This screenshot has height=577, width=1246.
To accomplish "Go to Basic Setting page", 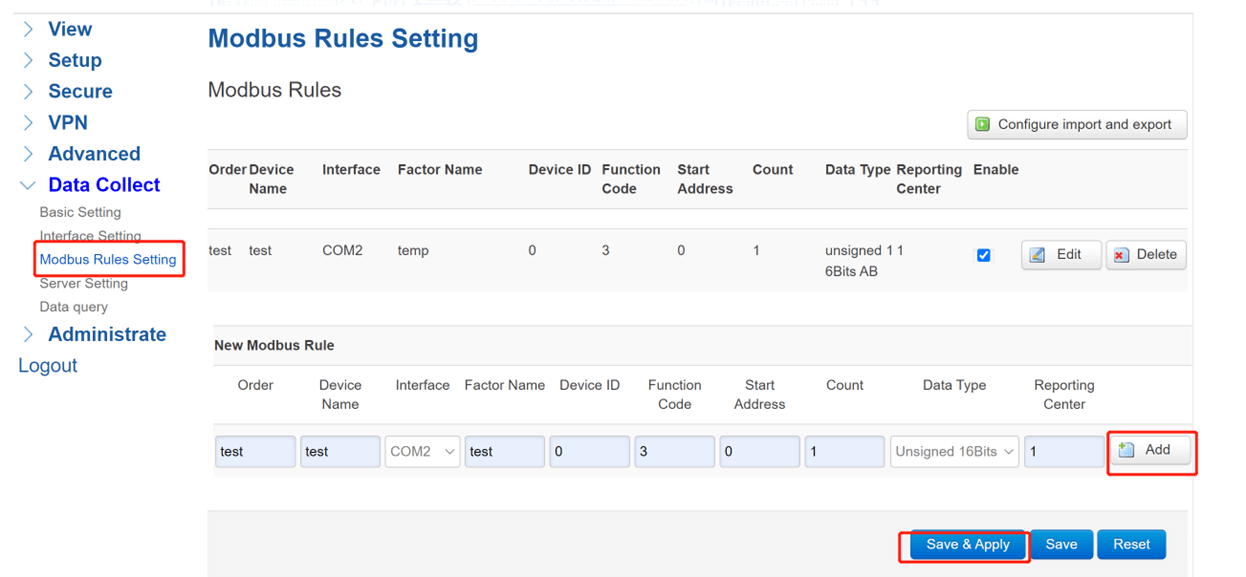I will tap(80, 212).
